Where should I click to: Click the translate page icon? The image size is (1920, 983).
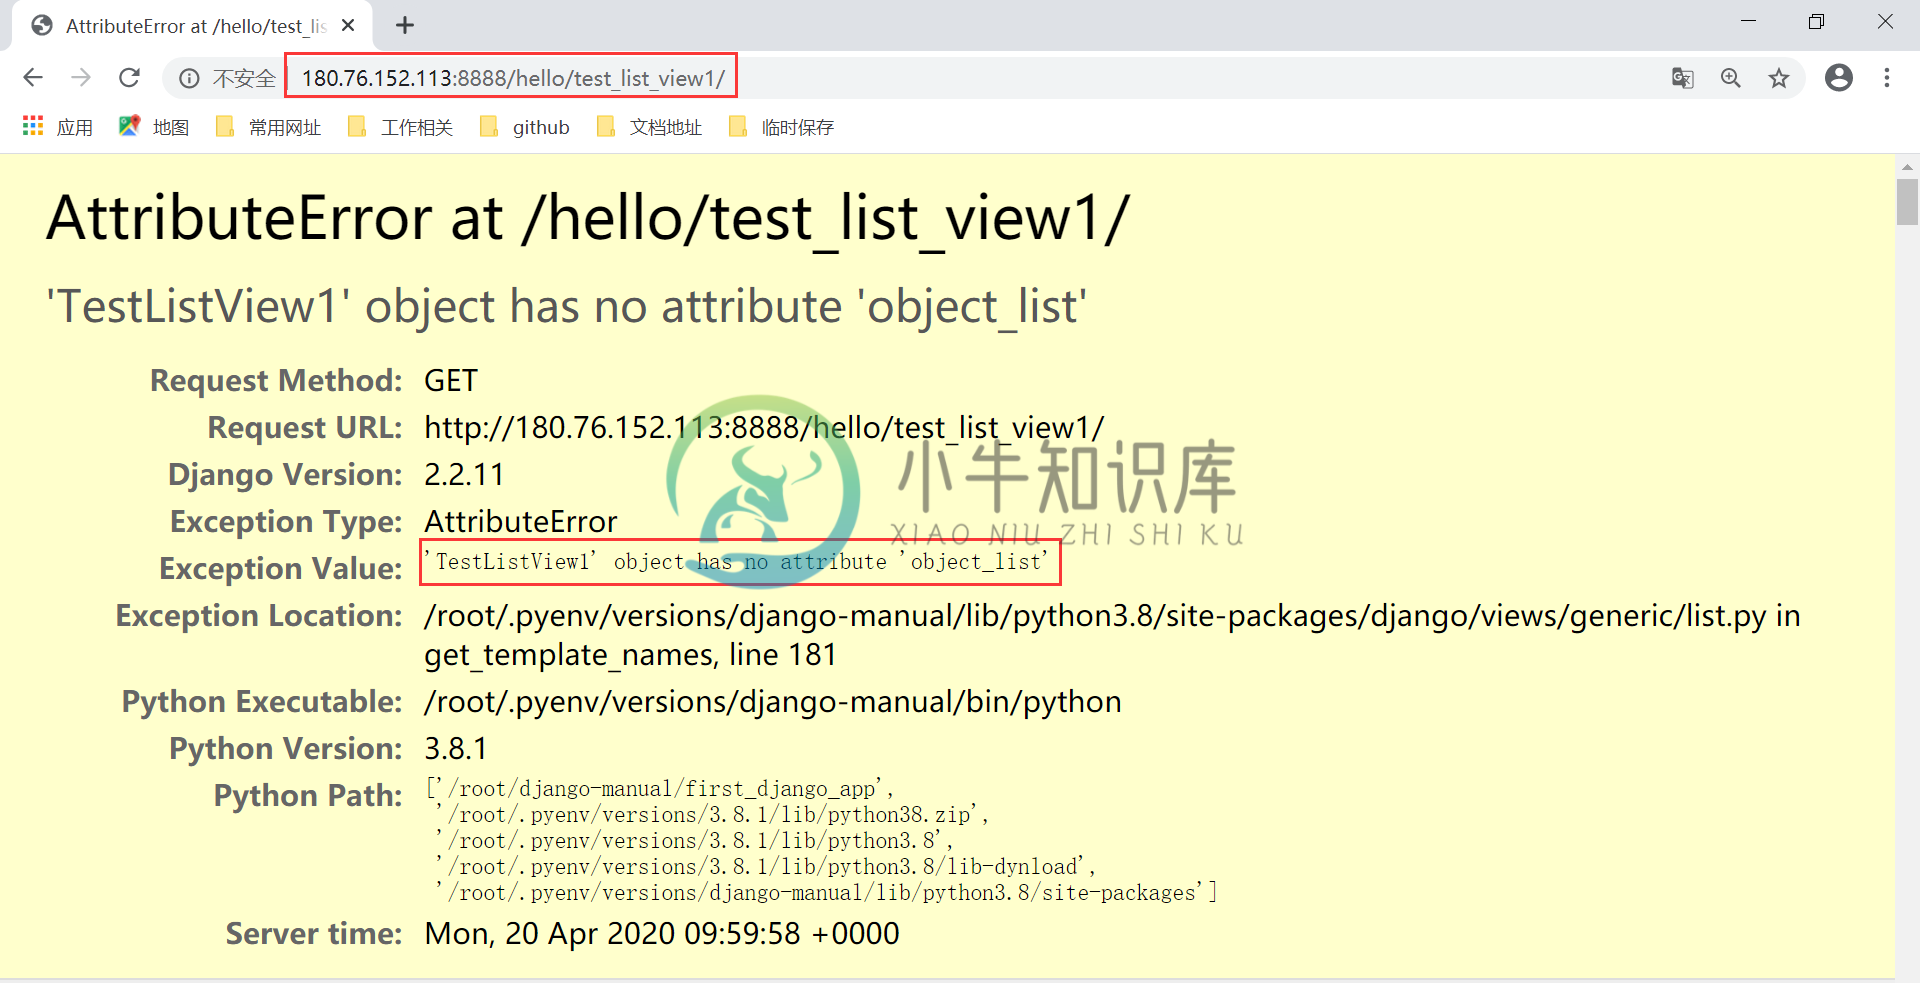coord(1683,78)
